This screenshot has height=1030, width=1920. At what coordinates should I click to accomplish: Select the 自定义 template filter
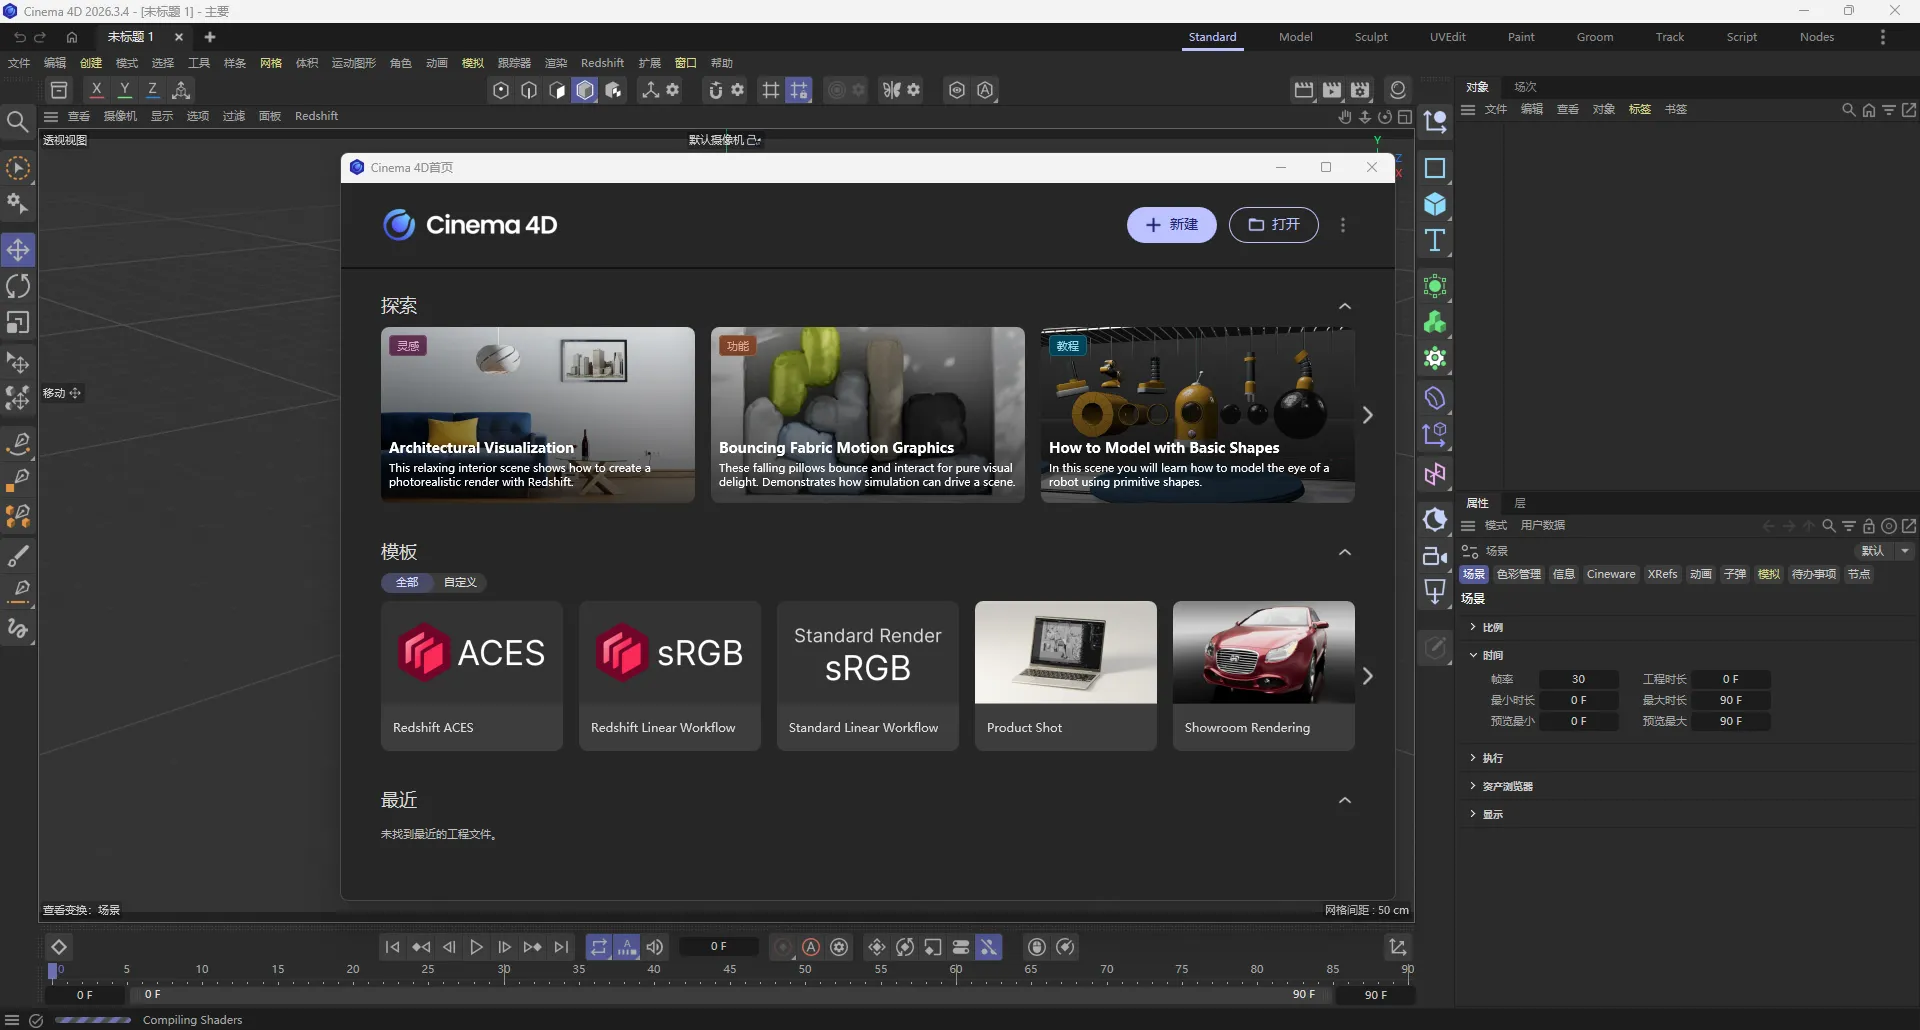pos(460,582)
